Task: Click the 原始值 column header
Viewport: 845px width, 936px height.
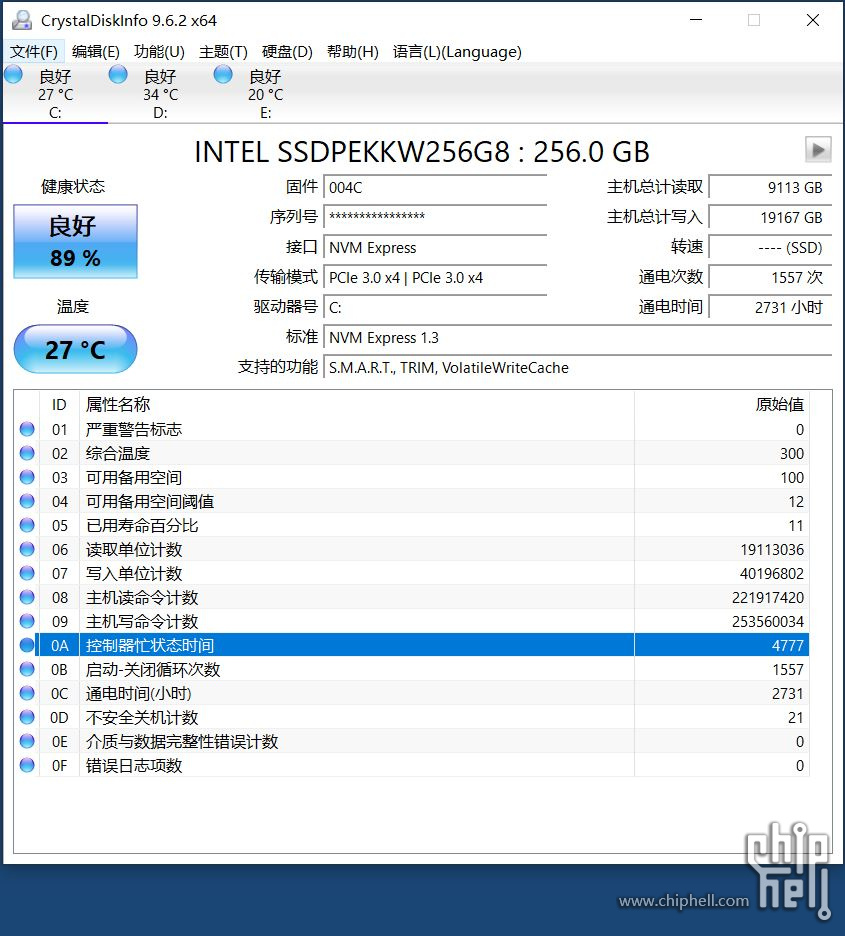Action: pyautogui.click(x=721, y=405)
